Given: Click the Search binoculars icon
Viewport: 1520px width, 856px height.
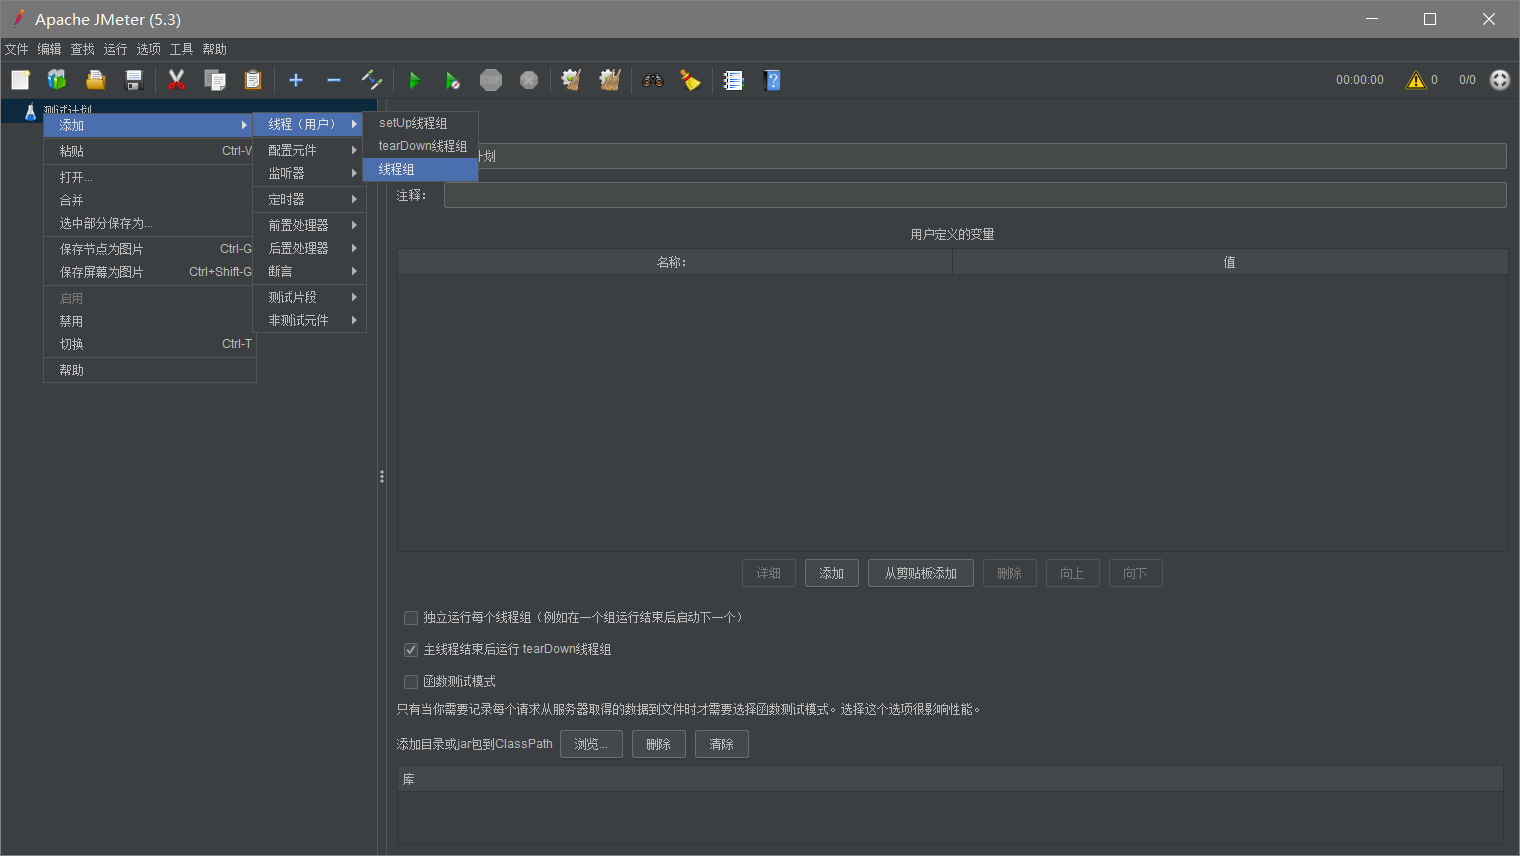Looking at the screenshot, I should (653, 80).
